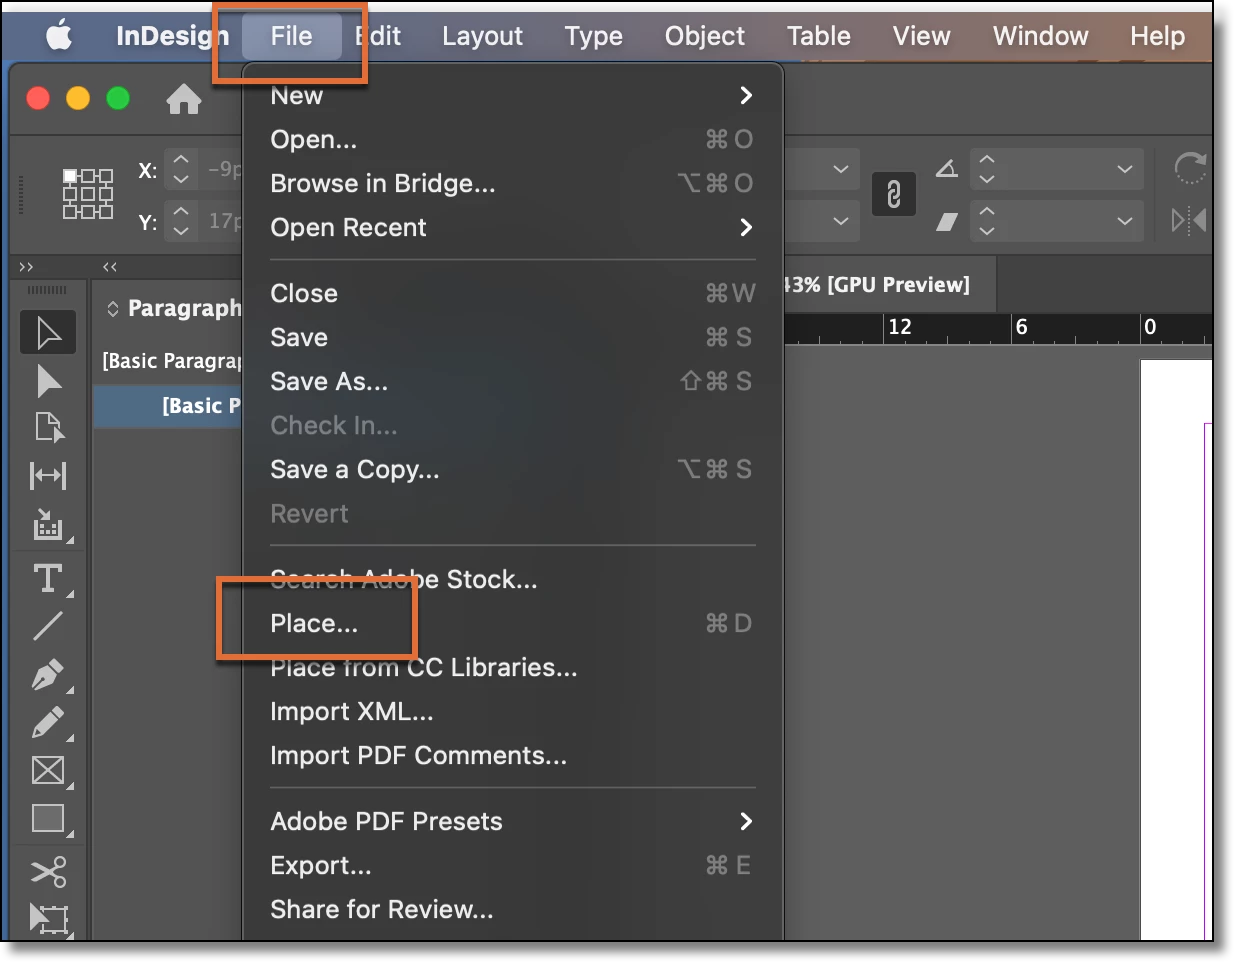
Task: Choose Import PDF Comments...
Action: (x=512, y=755)
